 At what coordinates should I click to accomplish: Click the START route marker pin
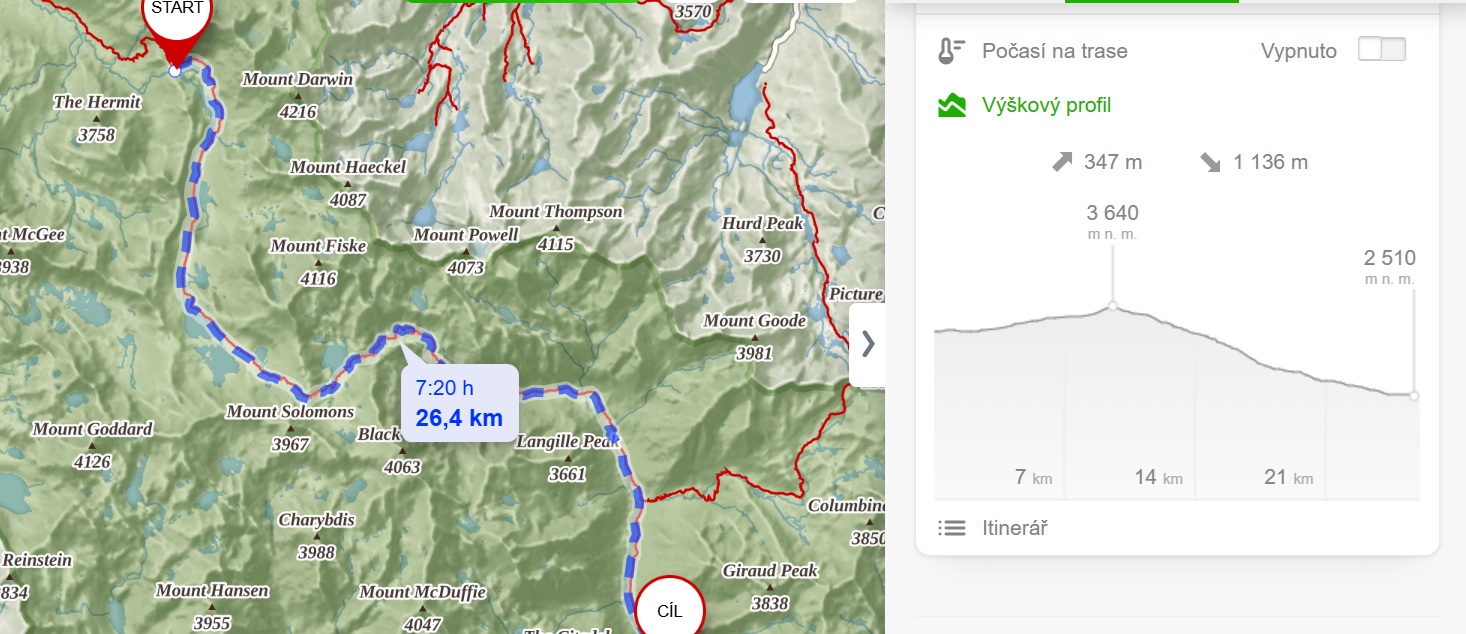point(176,22)
